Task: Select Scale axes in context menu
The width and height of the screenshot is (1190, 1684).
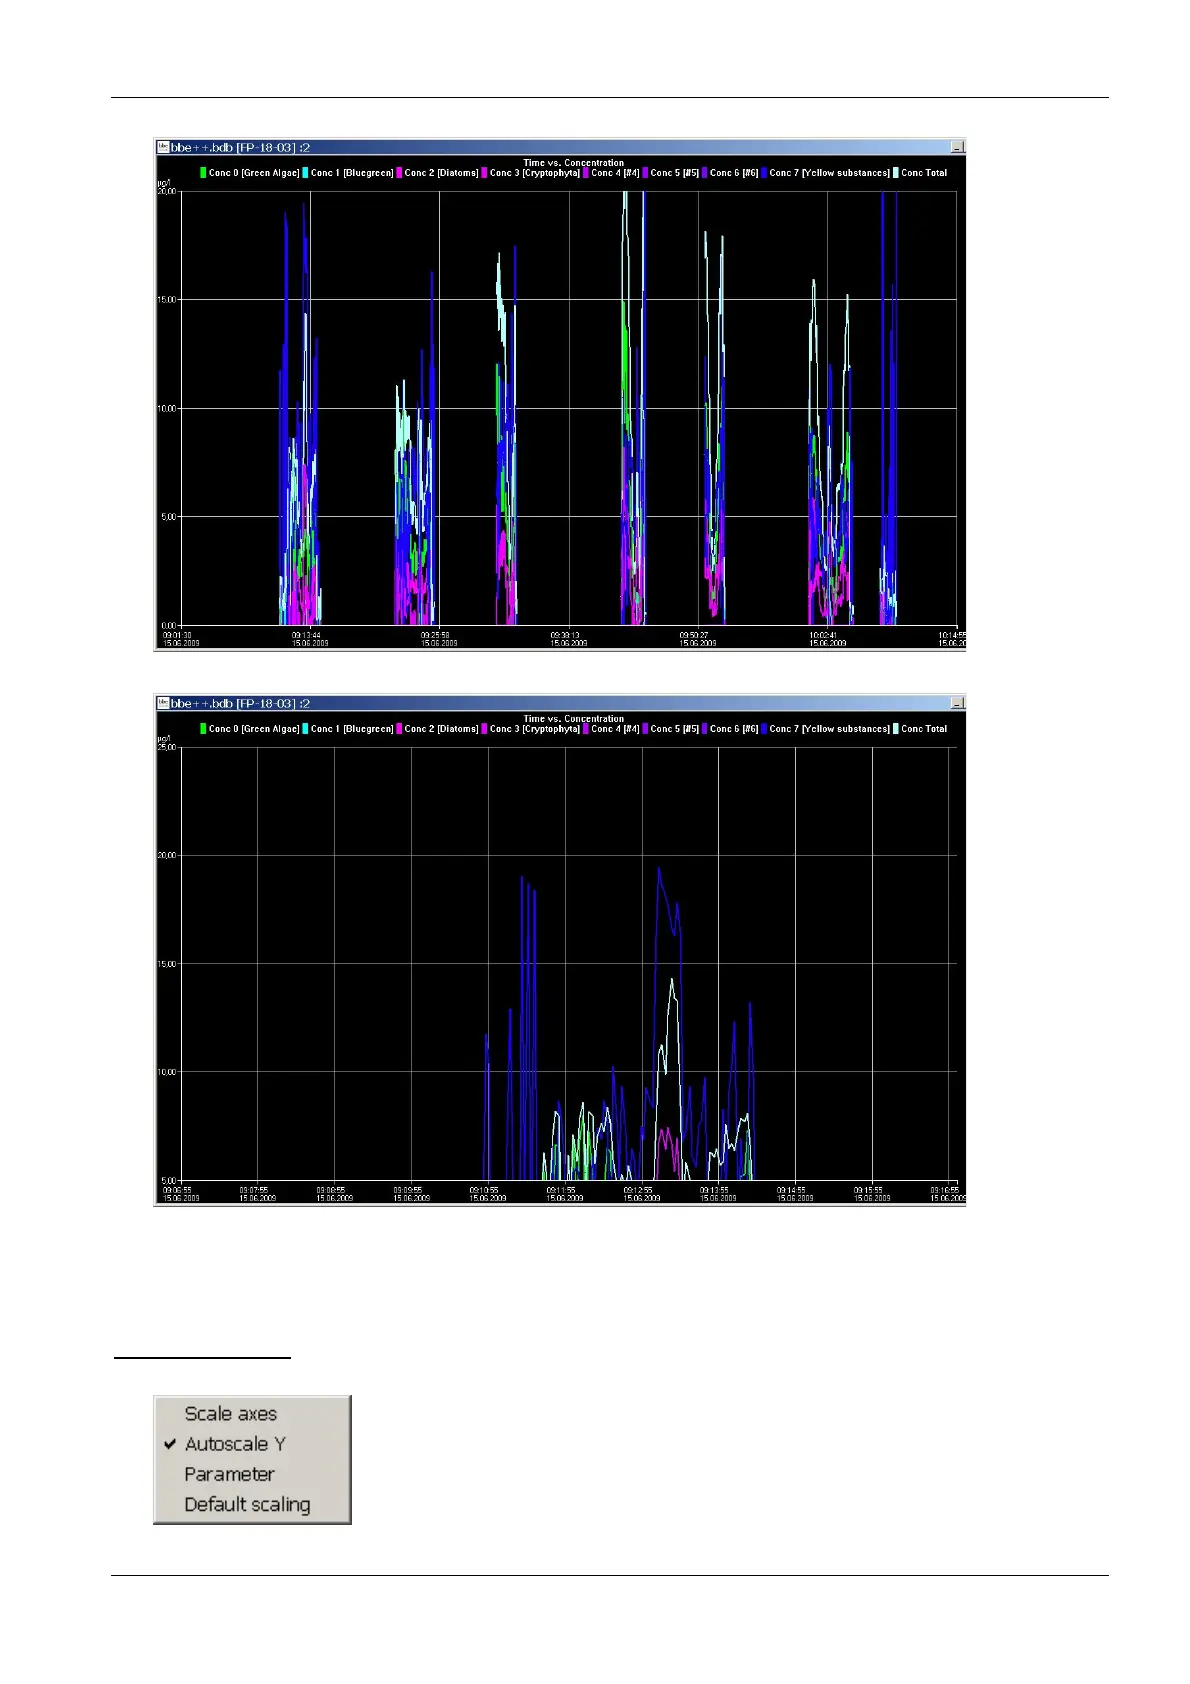Action: (x=252, y=1413)
